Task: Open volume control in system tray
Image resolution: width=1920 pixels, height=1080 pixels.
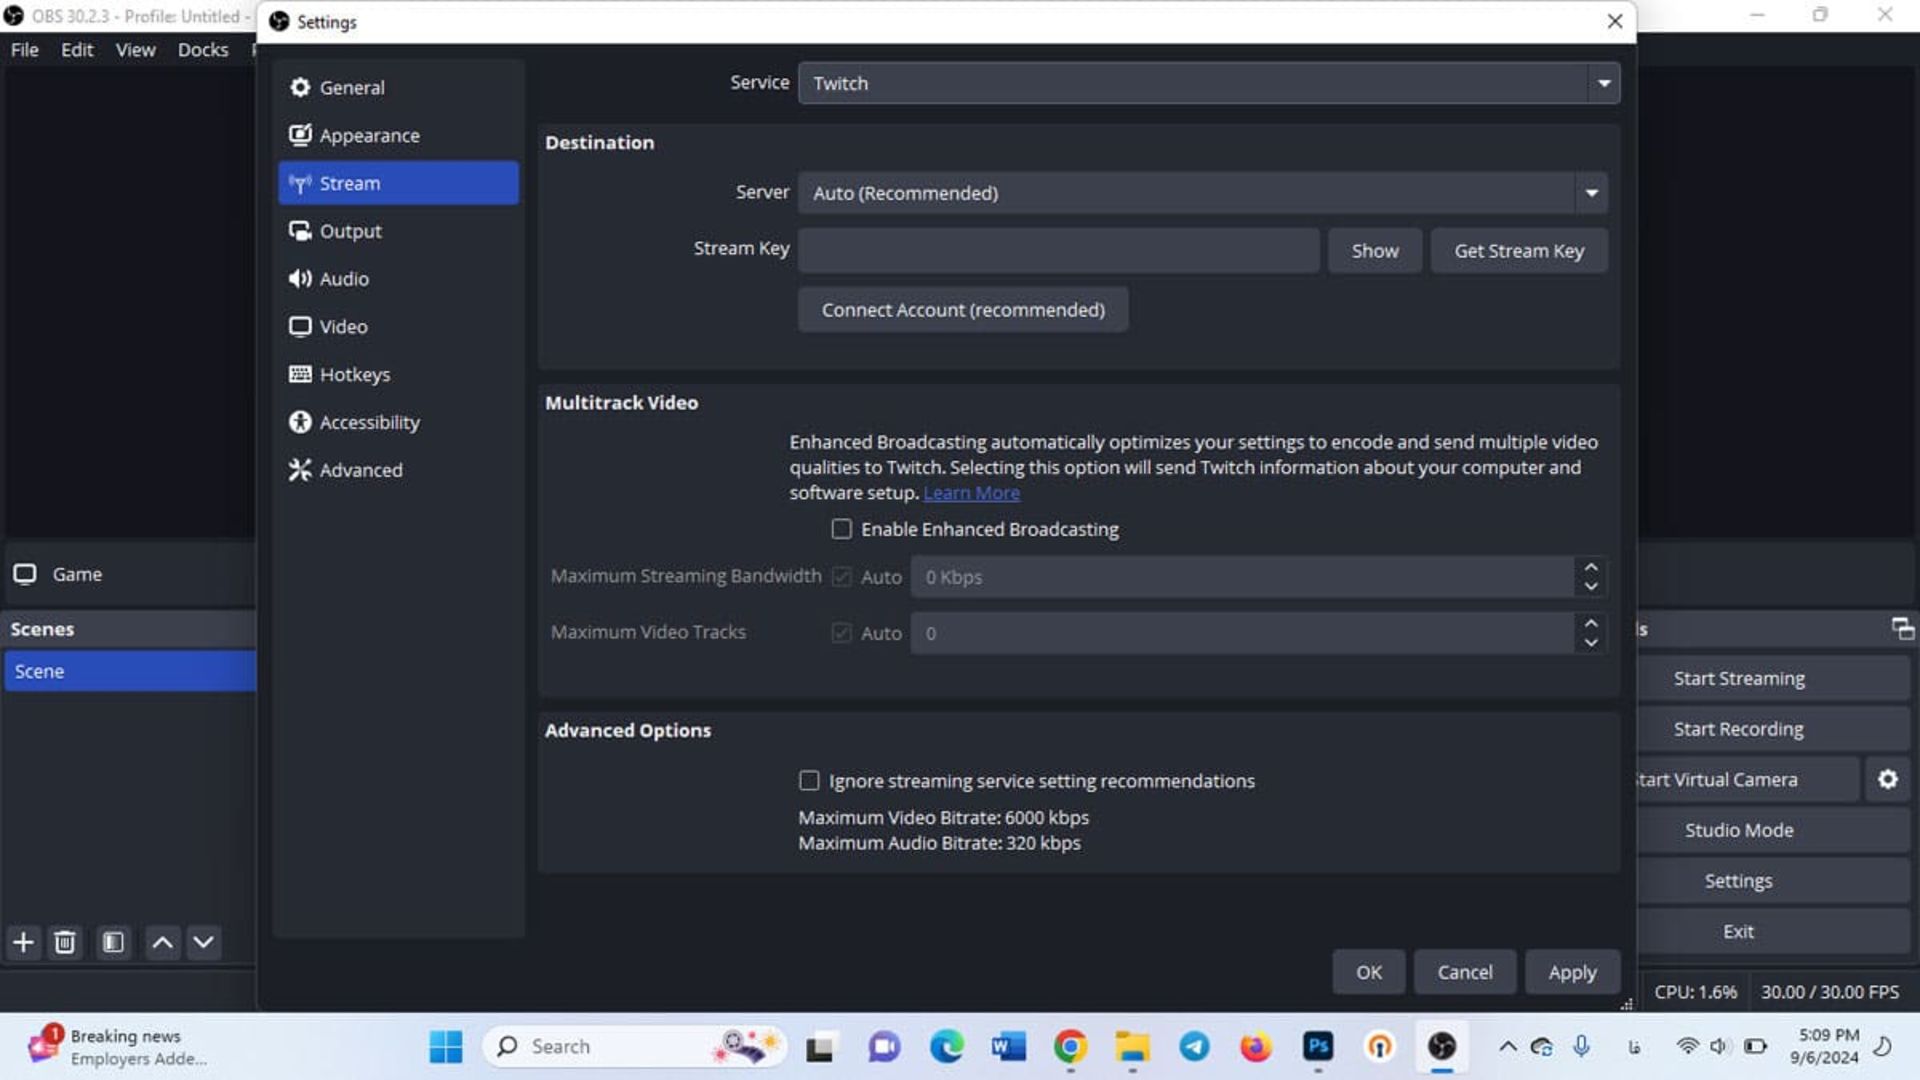Action: tap(1719, 1046)
